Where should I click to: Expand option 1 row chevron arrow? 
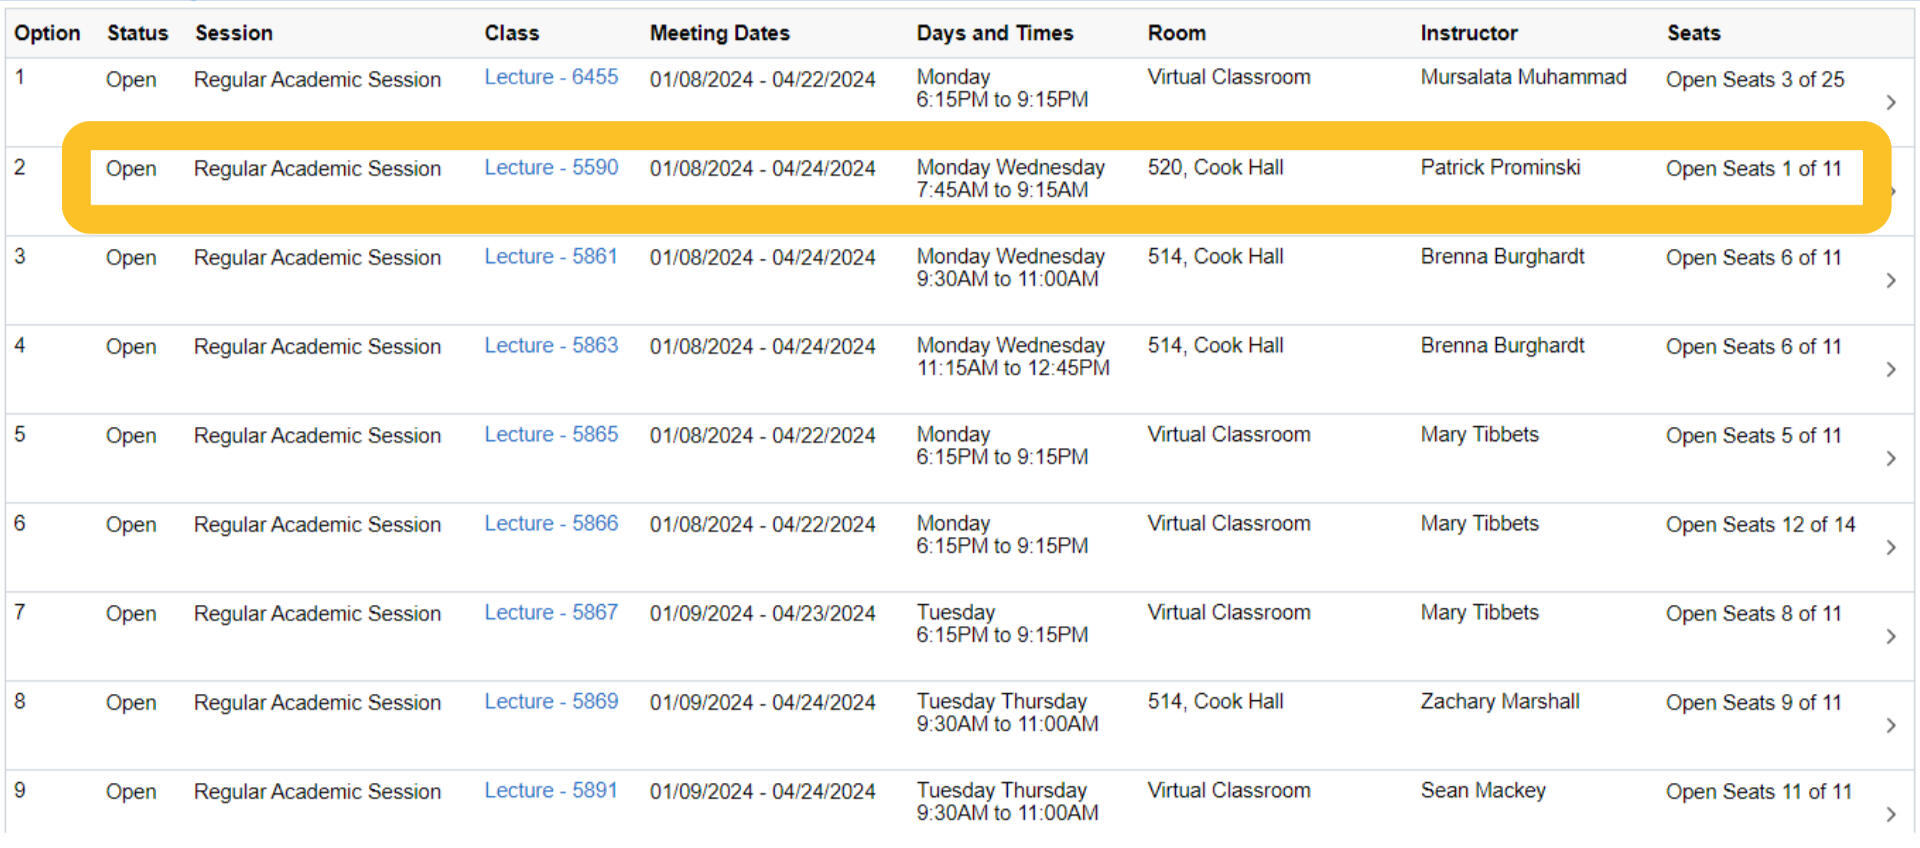coord(1890,102)
